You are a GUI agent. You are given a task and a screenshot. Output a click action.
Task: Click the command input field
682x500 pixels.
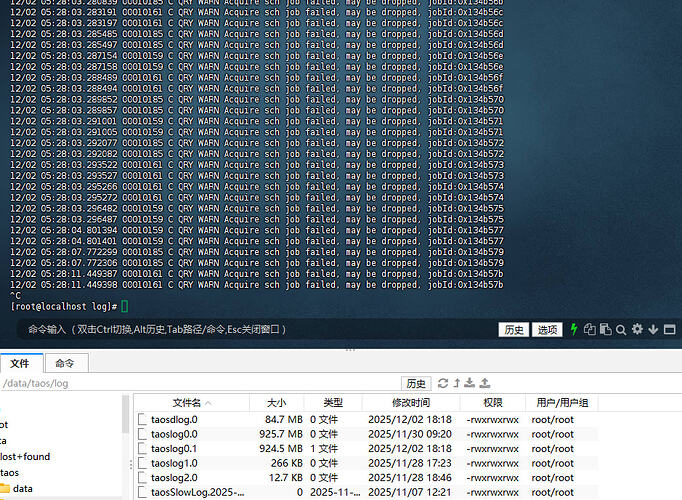pyautogui.click(x=250, y=329)
